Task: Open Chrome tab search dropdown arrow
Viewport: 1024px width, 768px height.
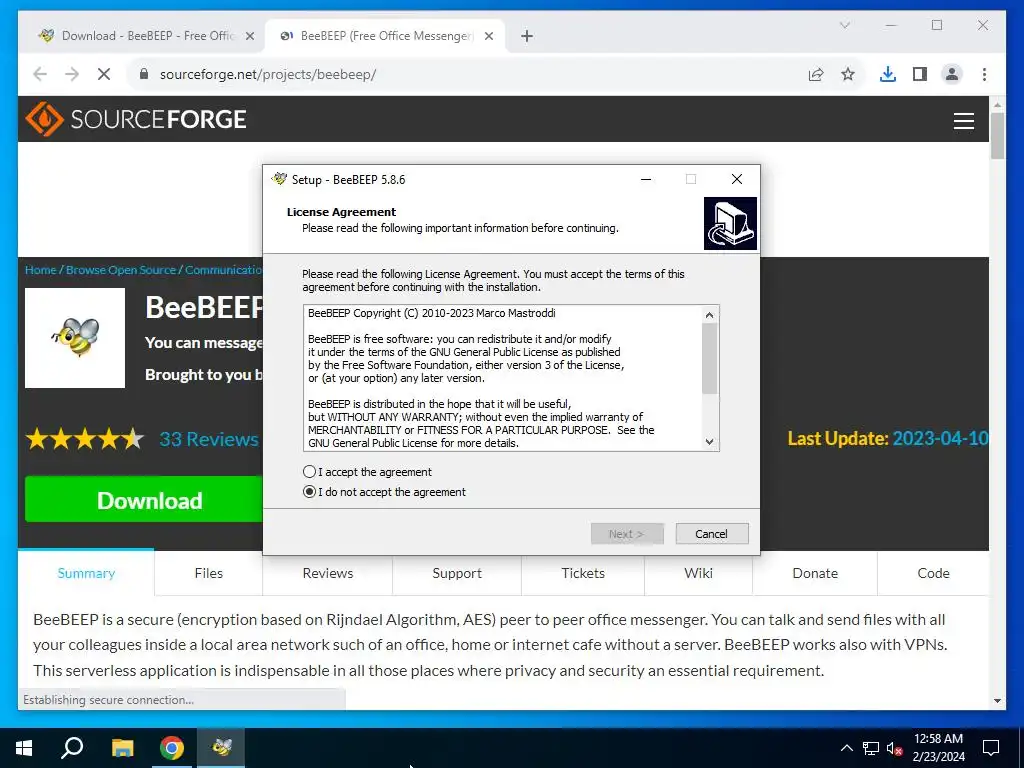Action: pyautogui.click(x=844, y=25)
